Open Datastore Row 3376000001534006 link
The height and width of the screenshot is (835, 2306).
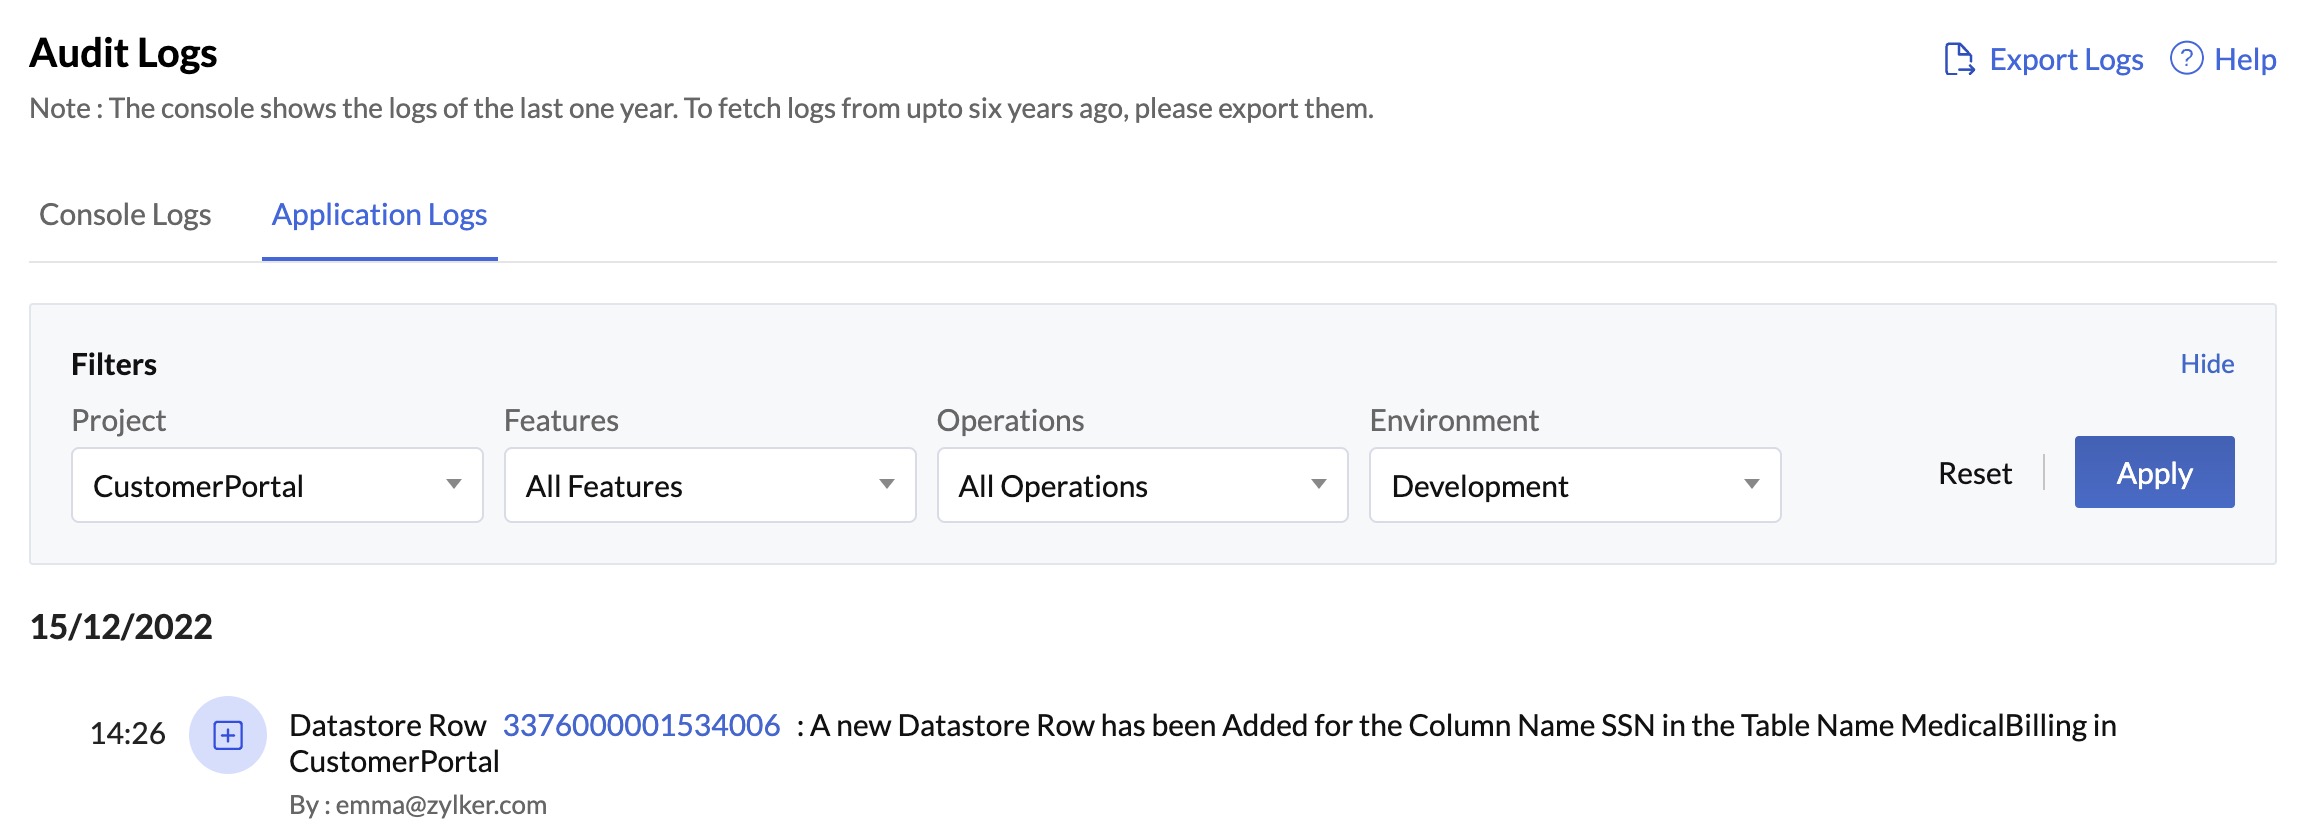(641, 725)
